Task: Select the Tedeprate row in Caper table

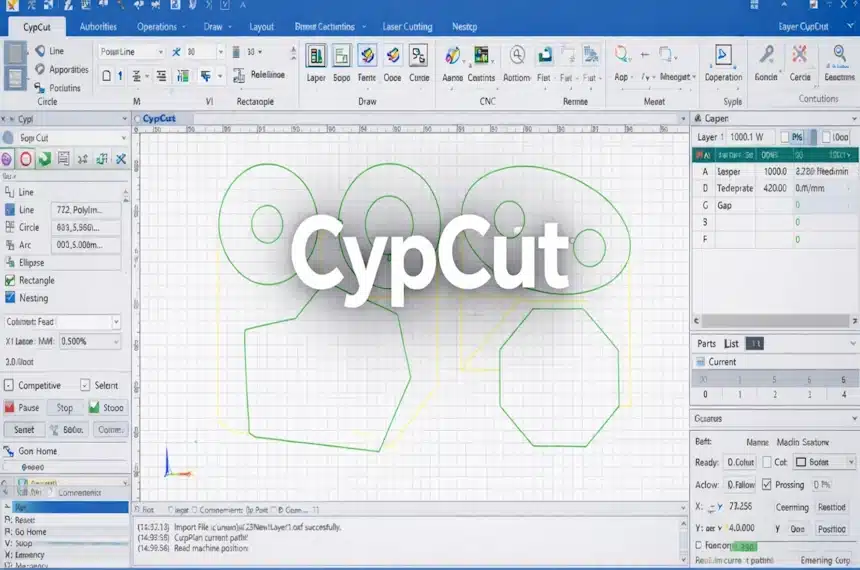Action: coord(775,188)
